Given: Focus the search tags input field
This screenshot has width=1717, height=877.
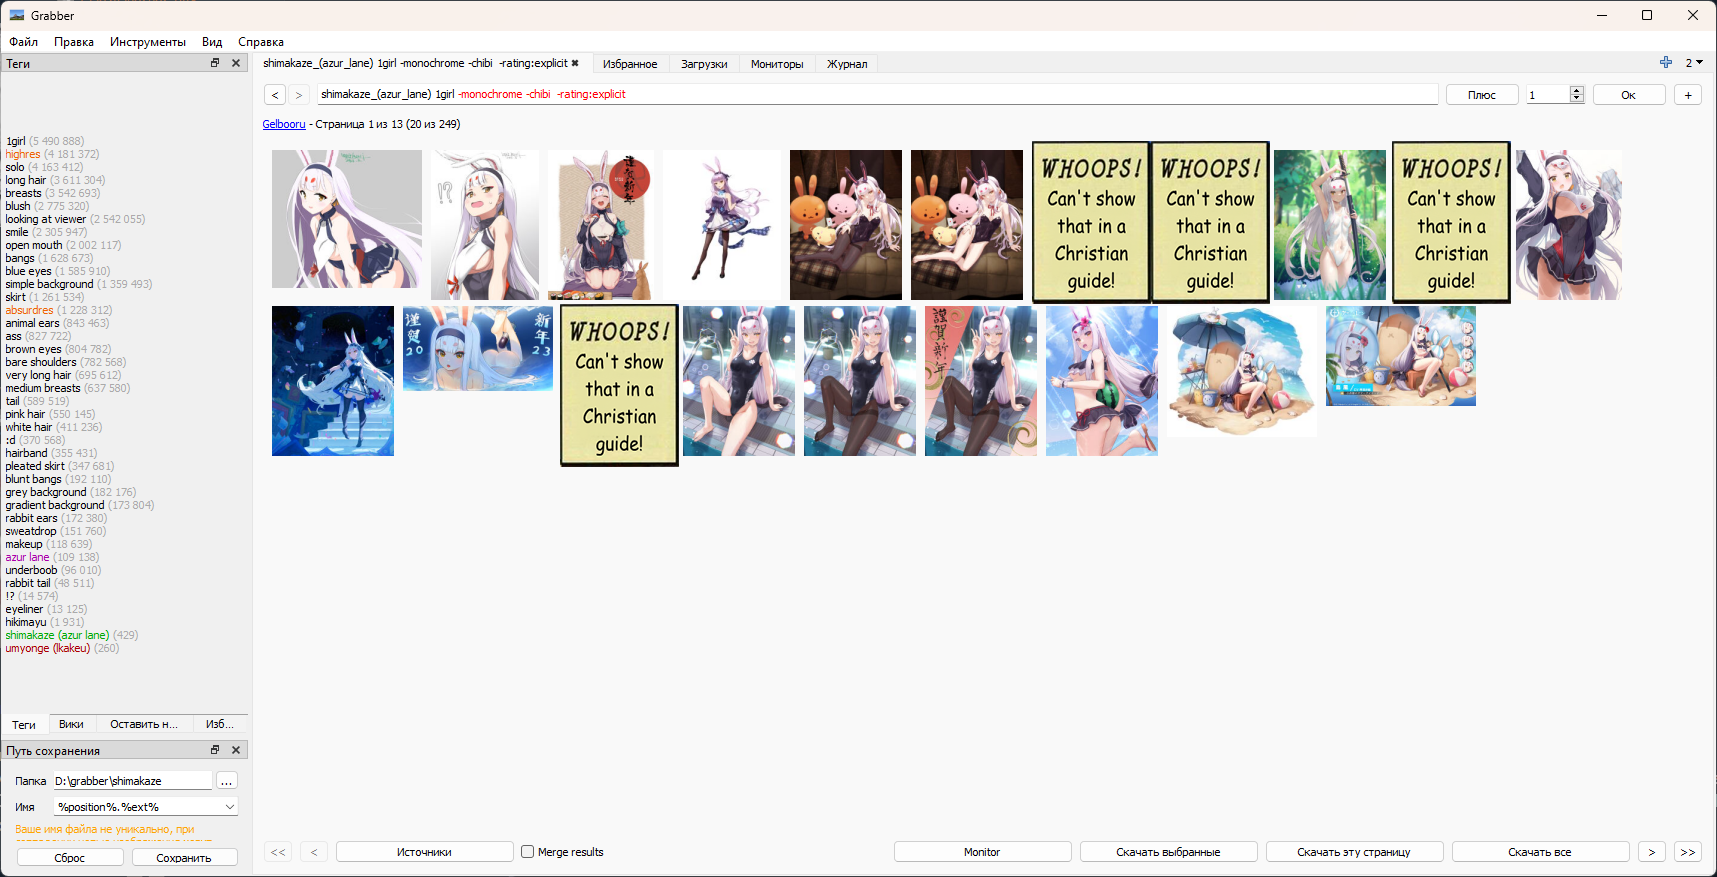Looking at the screenshot, I should [x=878, y=94].
